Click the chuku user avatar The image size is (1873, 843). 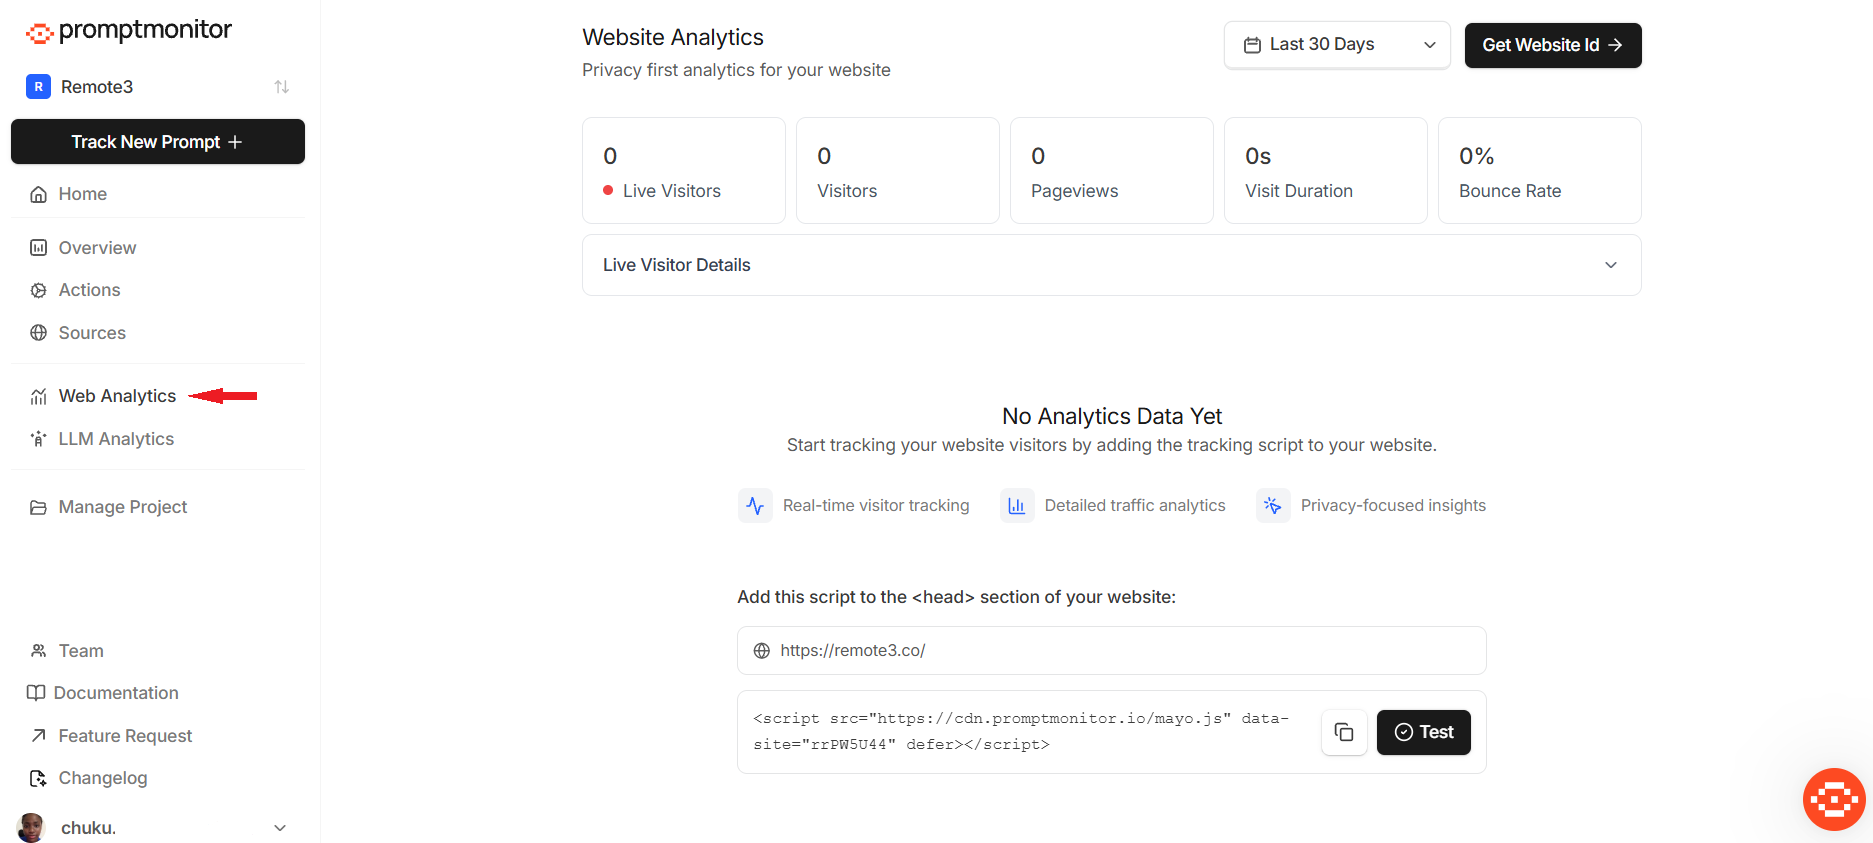tap(32, 828)
